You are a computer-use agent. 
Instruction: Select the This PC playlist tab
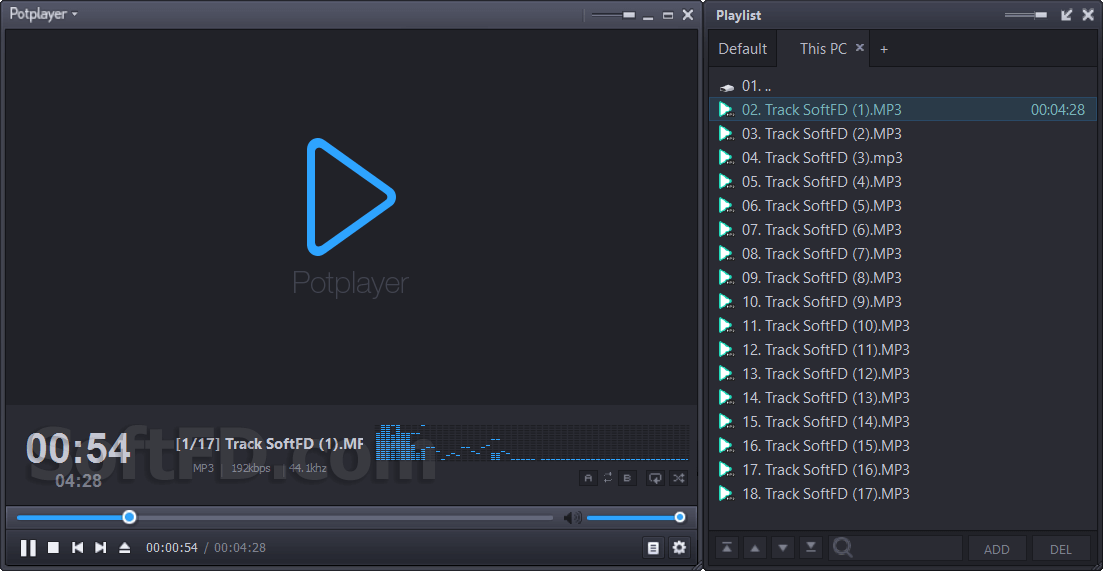823,49
